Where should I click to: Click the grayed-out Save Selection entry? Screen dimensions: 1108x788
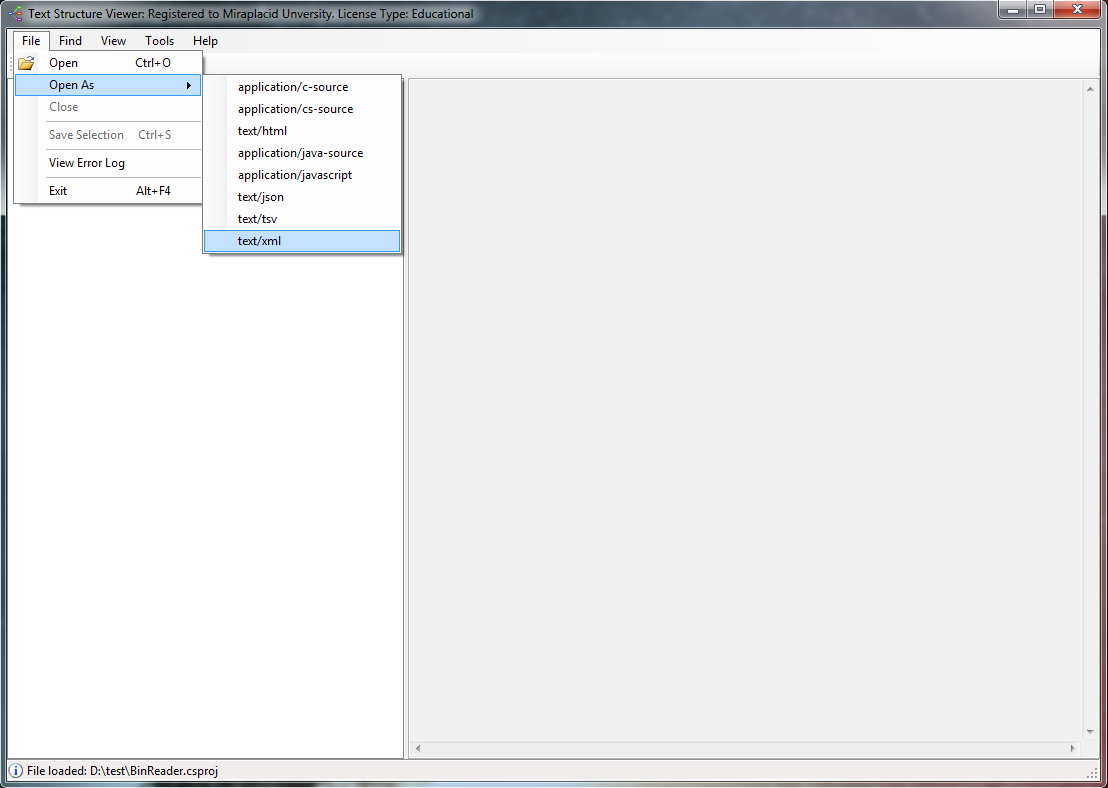(108, 135)
